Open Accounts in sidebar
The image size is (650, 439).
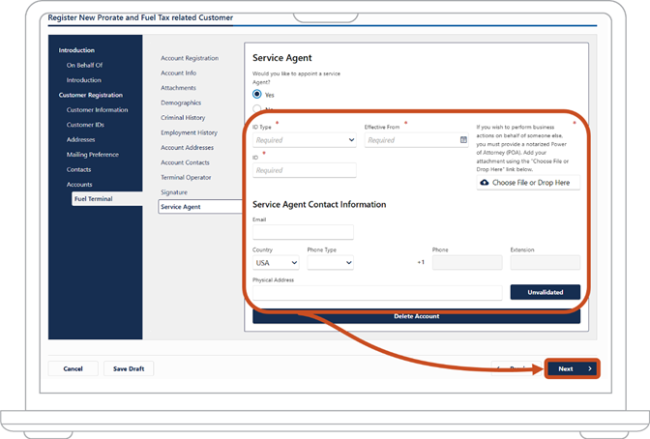pyautogui.click(x=80, y=184)
